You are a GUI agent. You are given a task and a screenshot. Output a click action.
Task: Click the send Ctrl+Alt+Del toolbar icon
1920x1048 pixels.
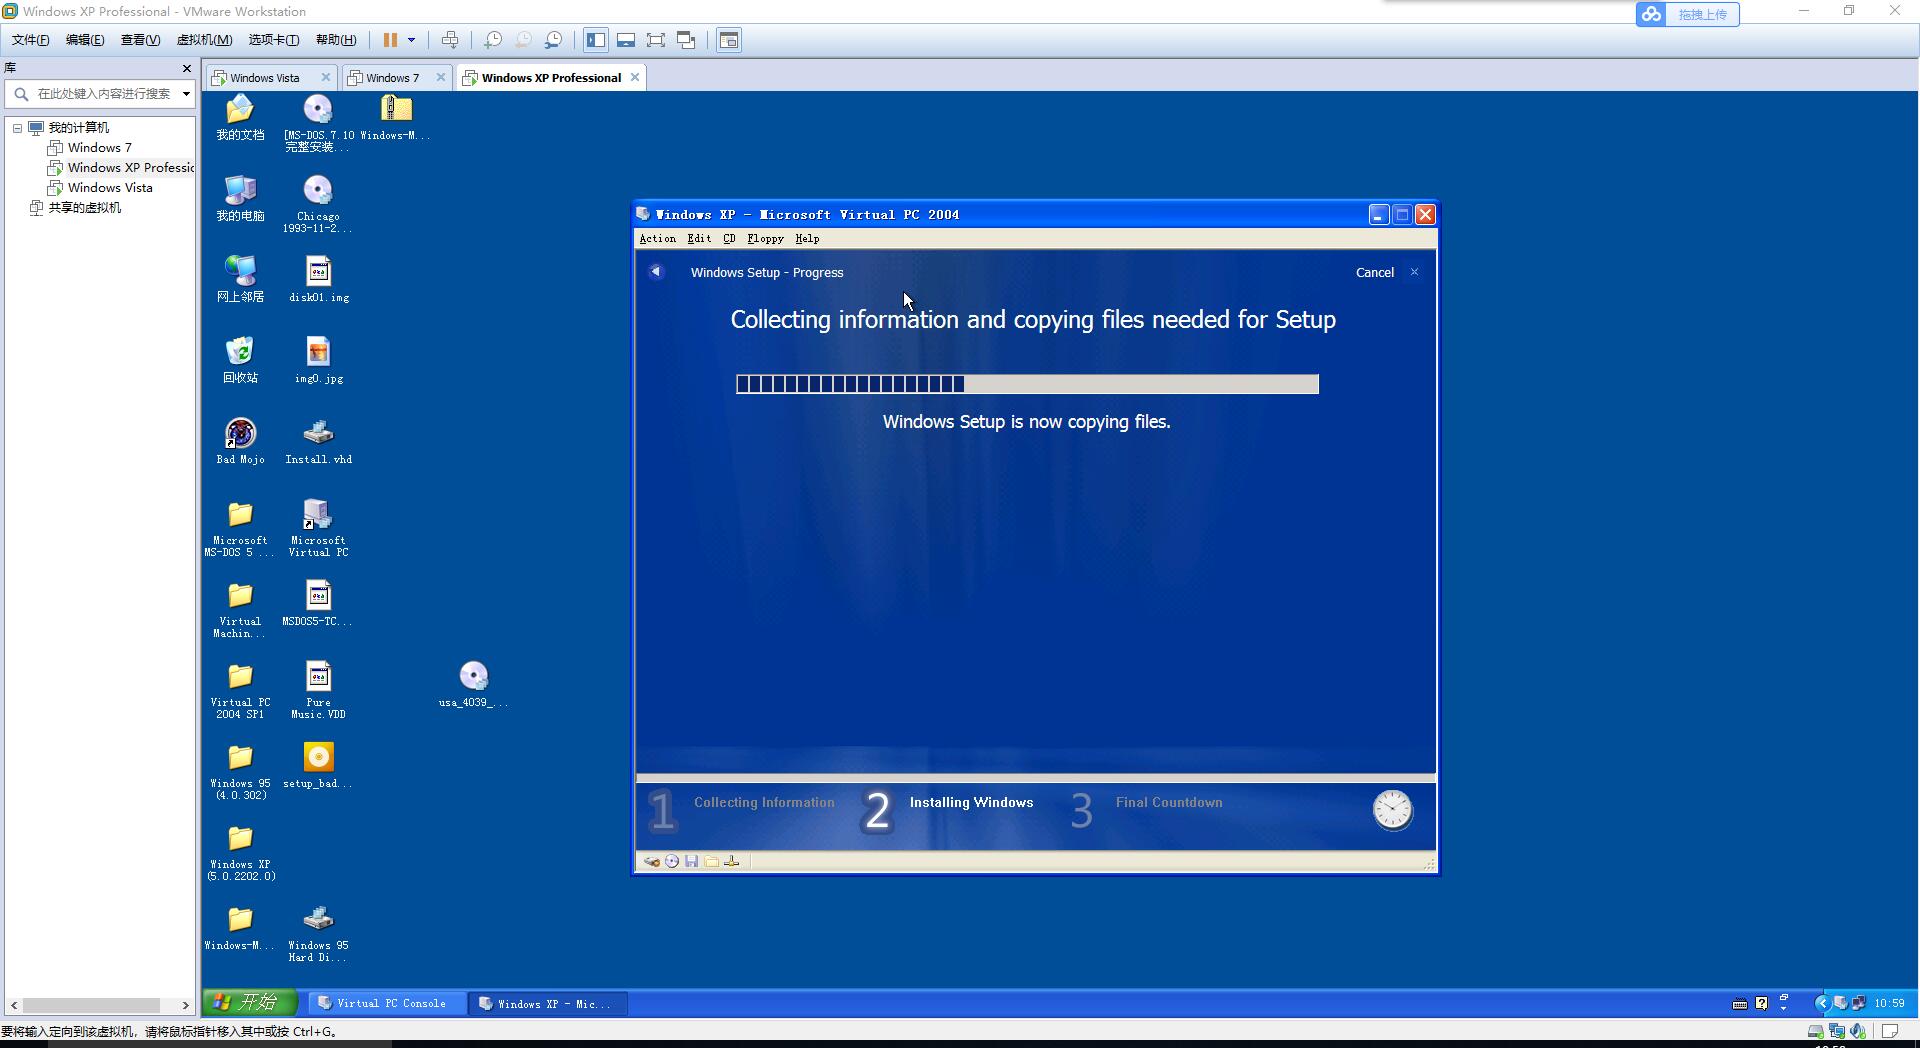[x=450, y=40]
